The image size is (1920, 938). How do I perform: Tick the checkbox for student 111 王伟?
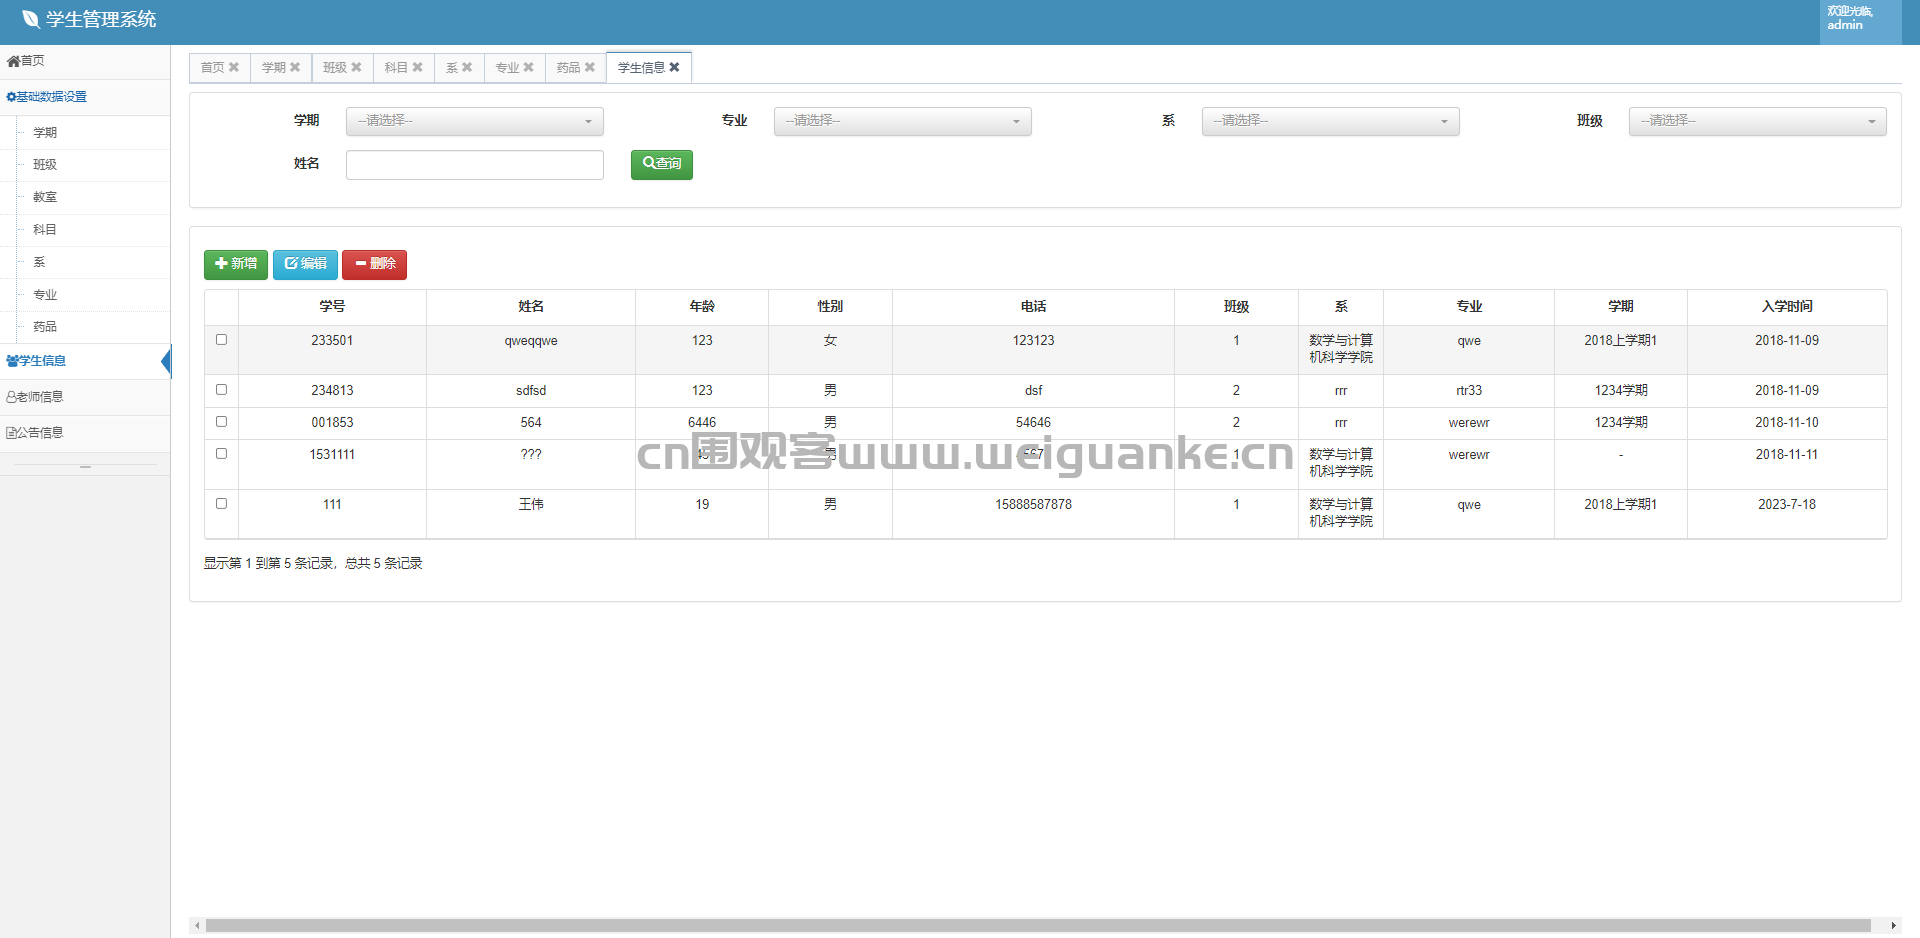(221, 504)
